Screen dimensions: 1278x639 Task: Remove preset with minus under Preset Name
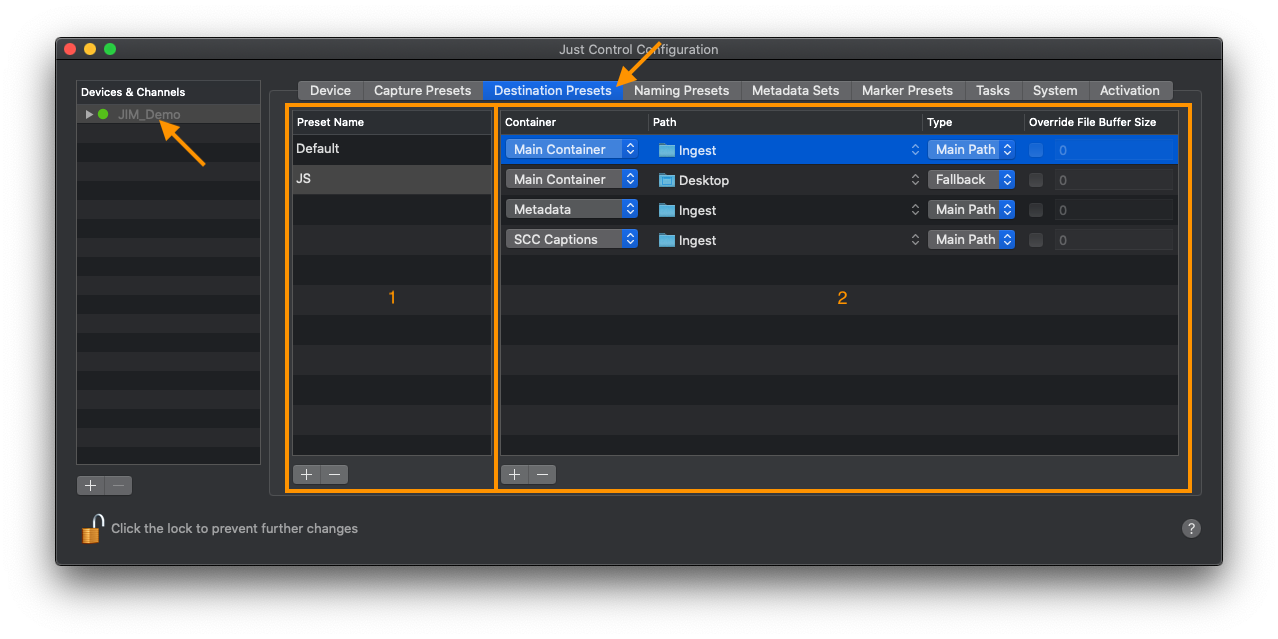click(334, 474)
